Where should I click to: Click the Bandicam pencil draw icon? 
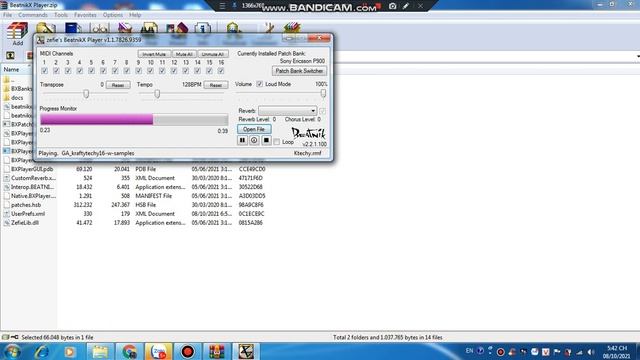(406, 6)
